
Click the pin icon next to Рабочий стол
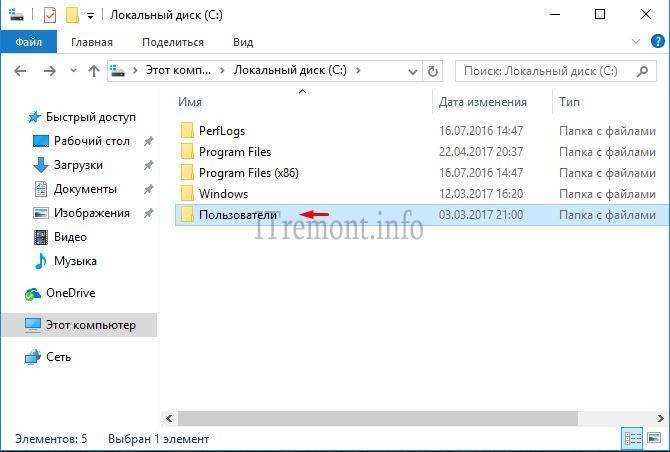point(148,141)
